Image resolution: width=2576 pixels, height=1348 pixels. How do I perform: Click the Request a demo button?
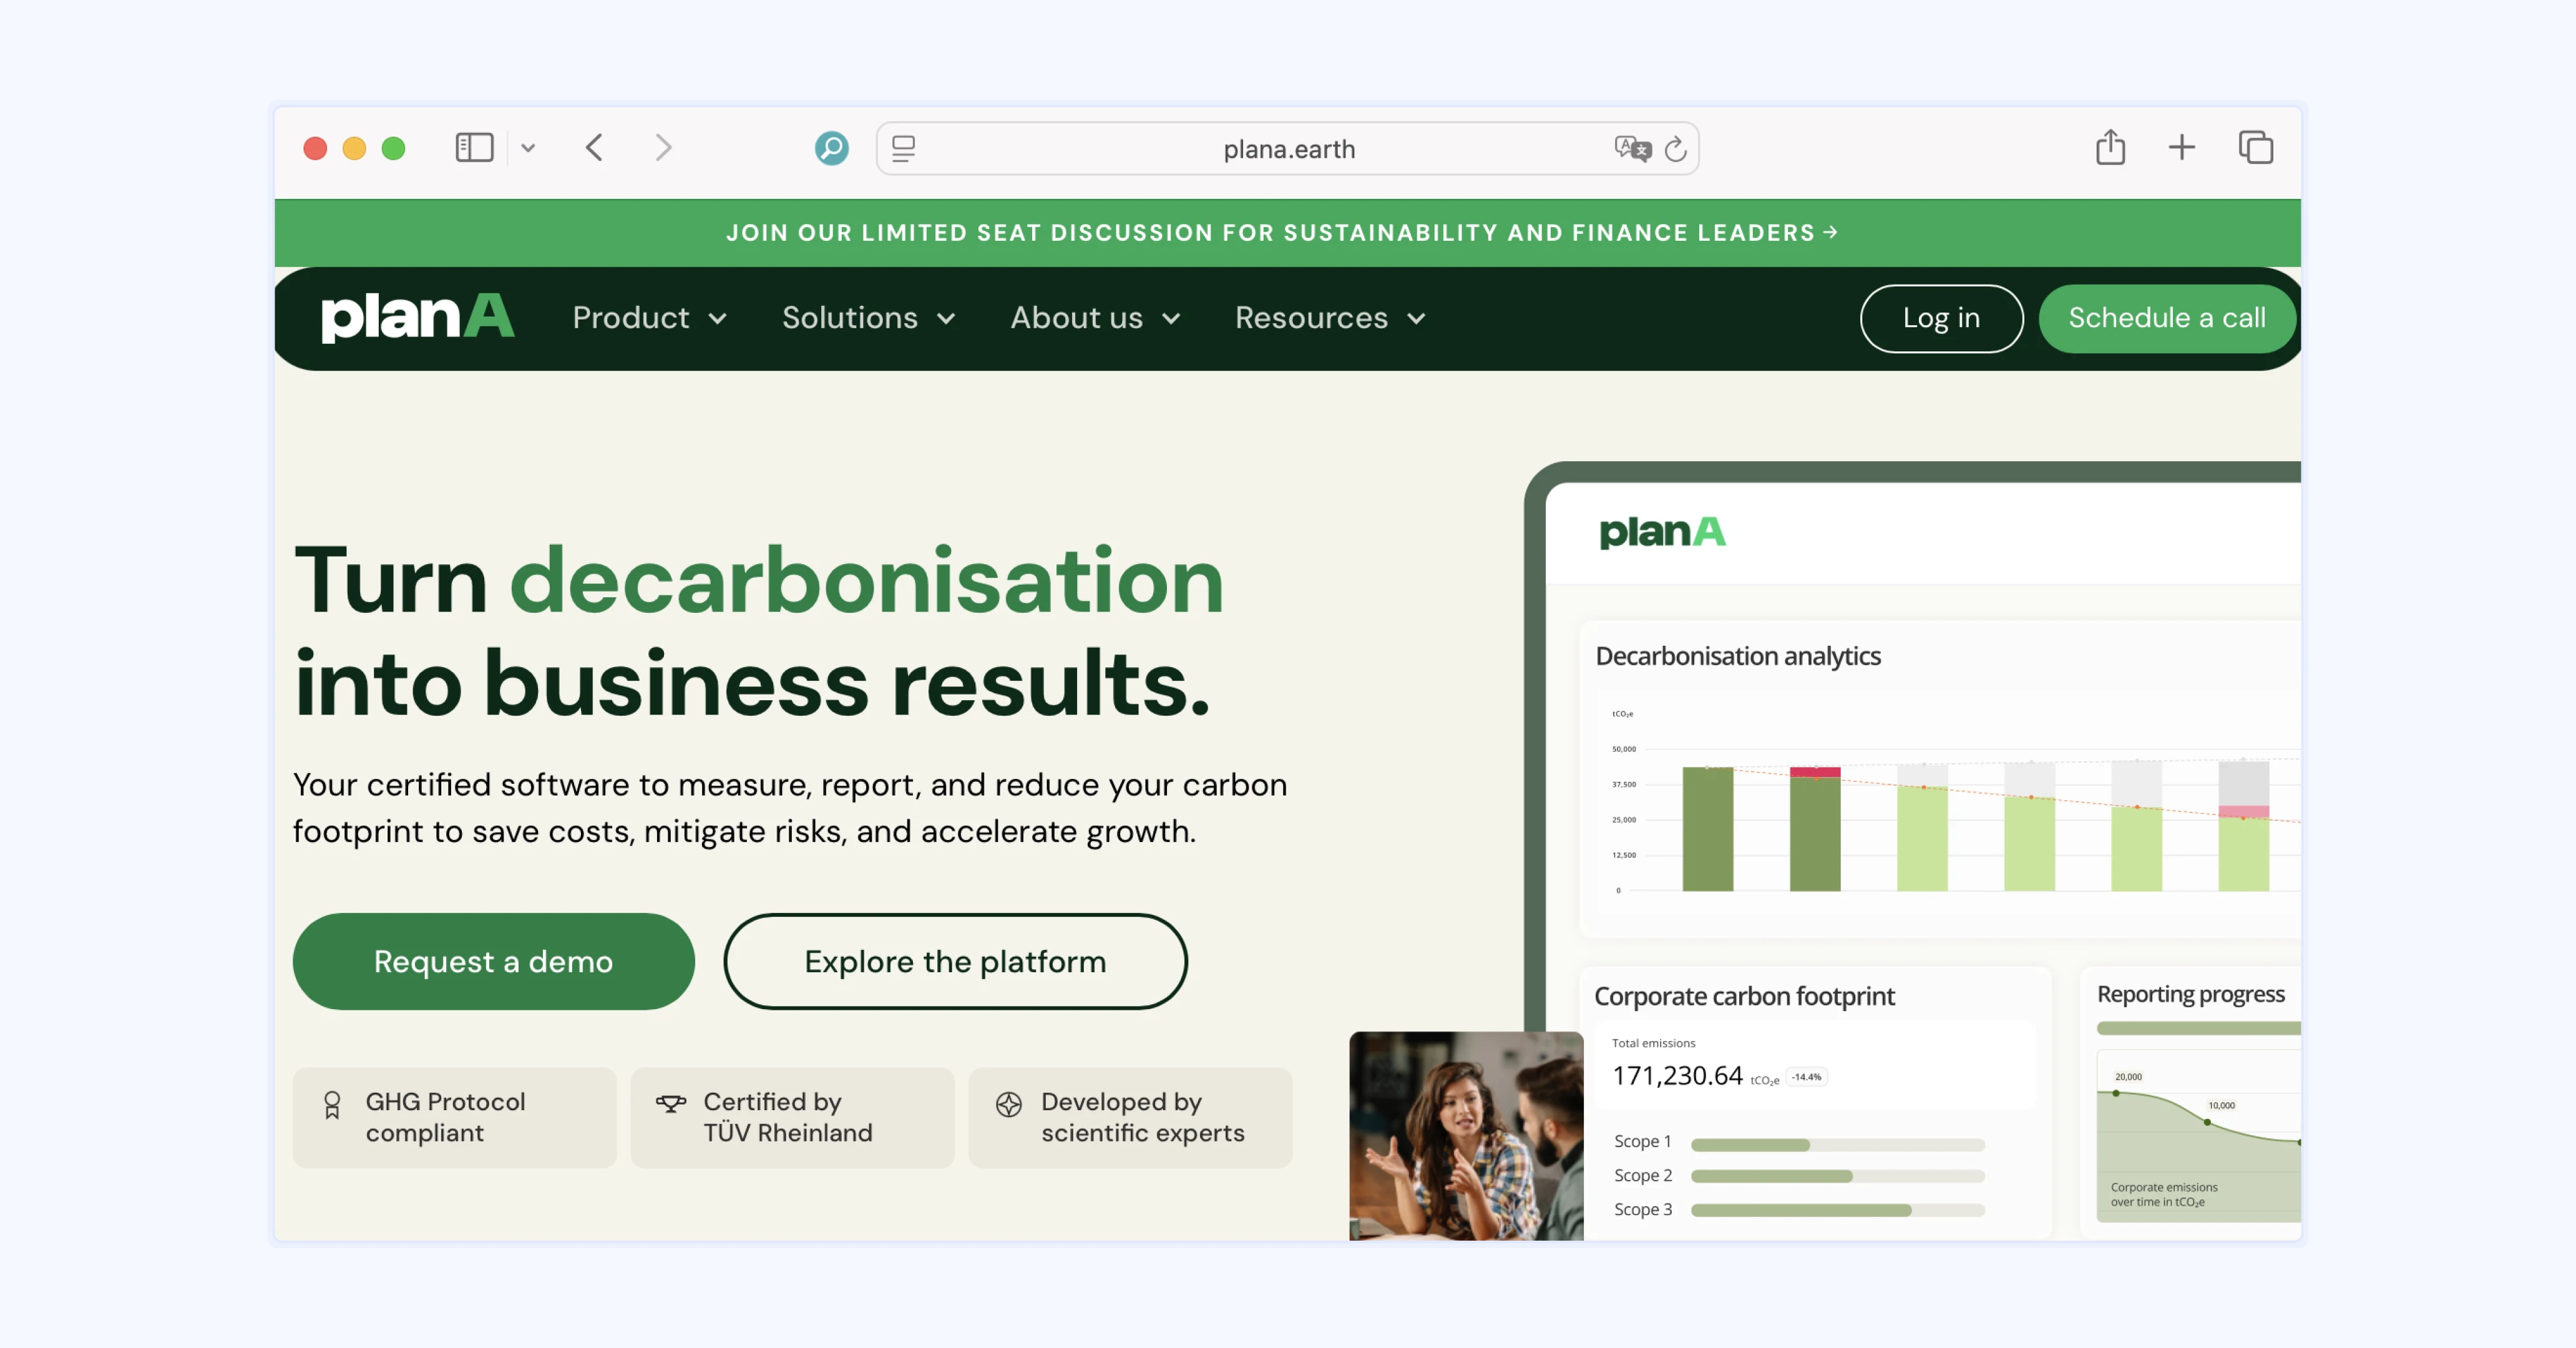point(493,961)
